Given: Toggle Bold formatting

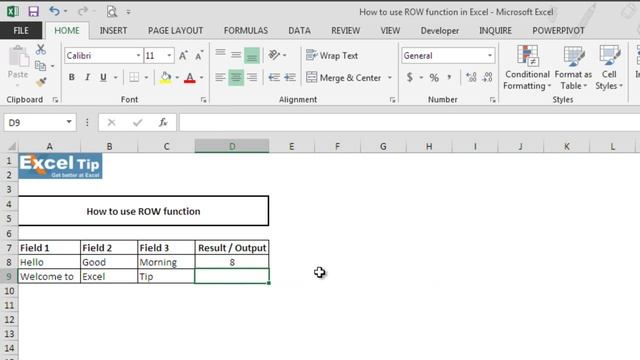Looking at the screenshot, I should tap(71, 77).
